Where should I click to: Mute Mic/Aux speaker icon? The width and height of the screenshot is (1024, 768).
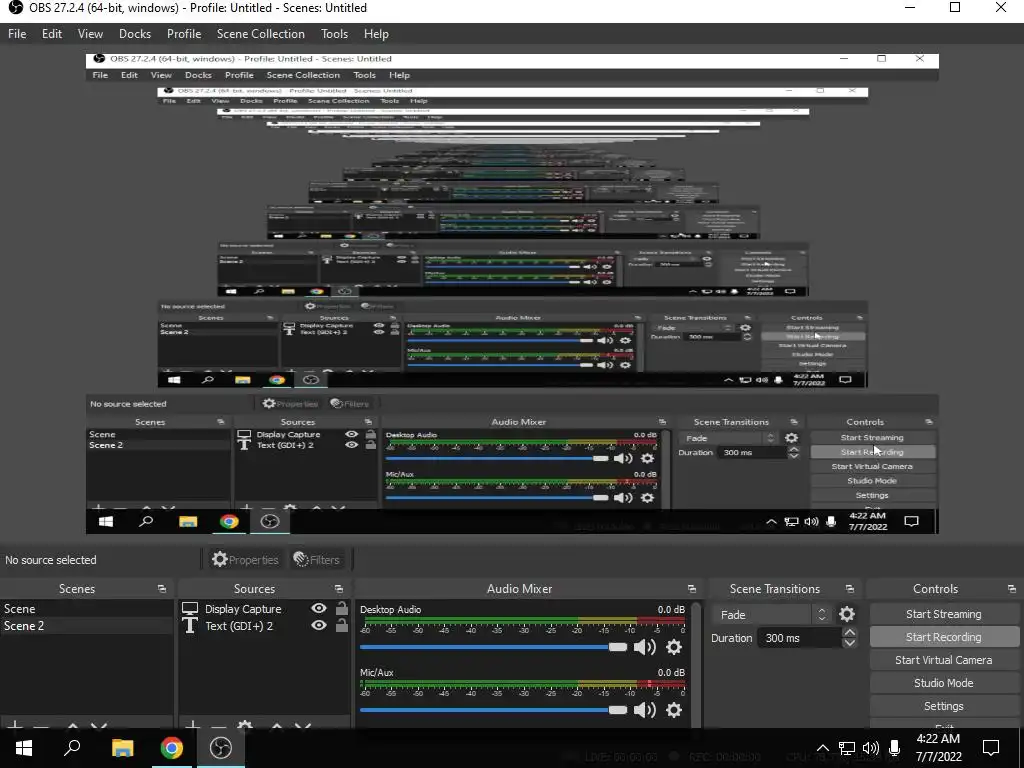pos(645,710)
